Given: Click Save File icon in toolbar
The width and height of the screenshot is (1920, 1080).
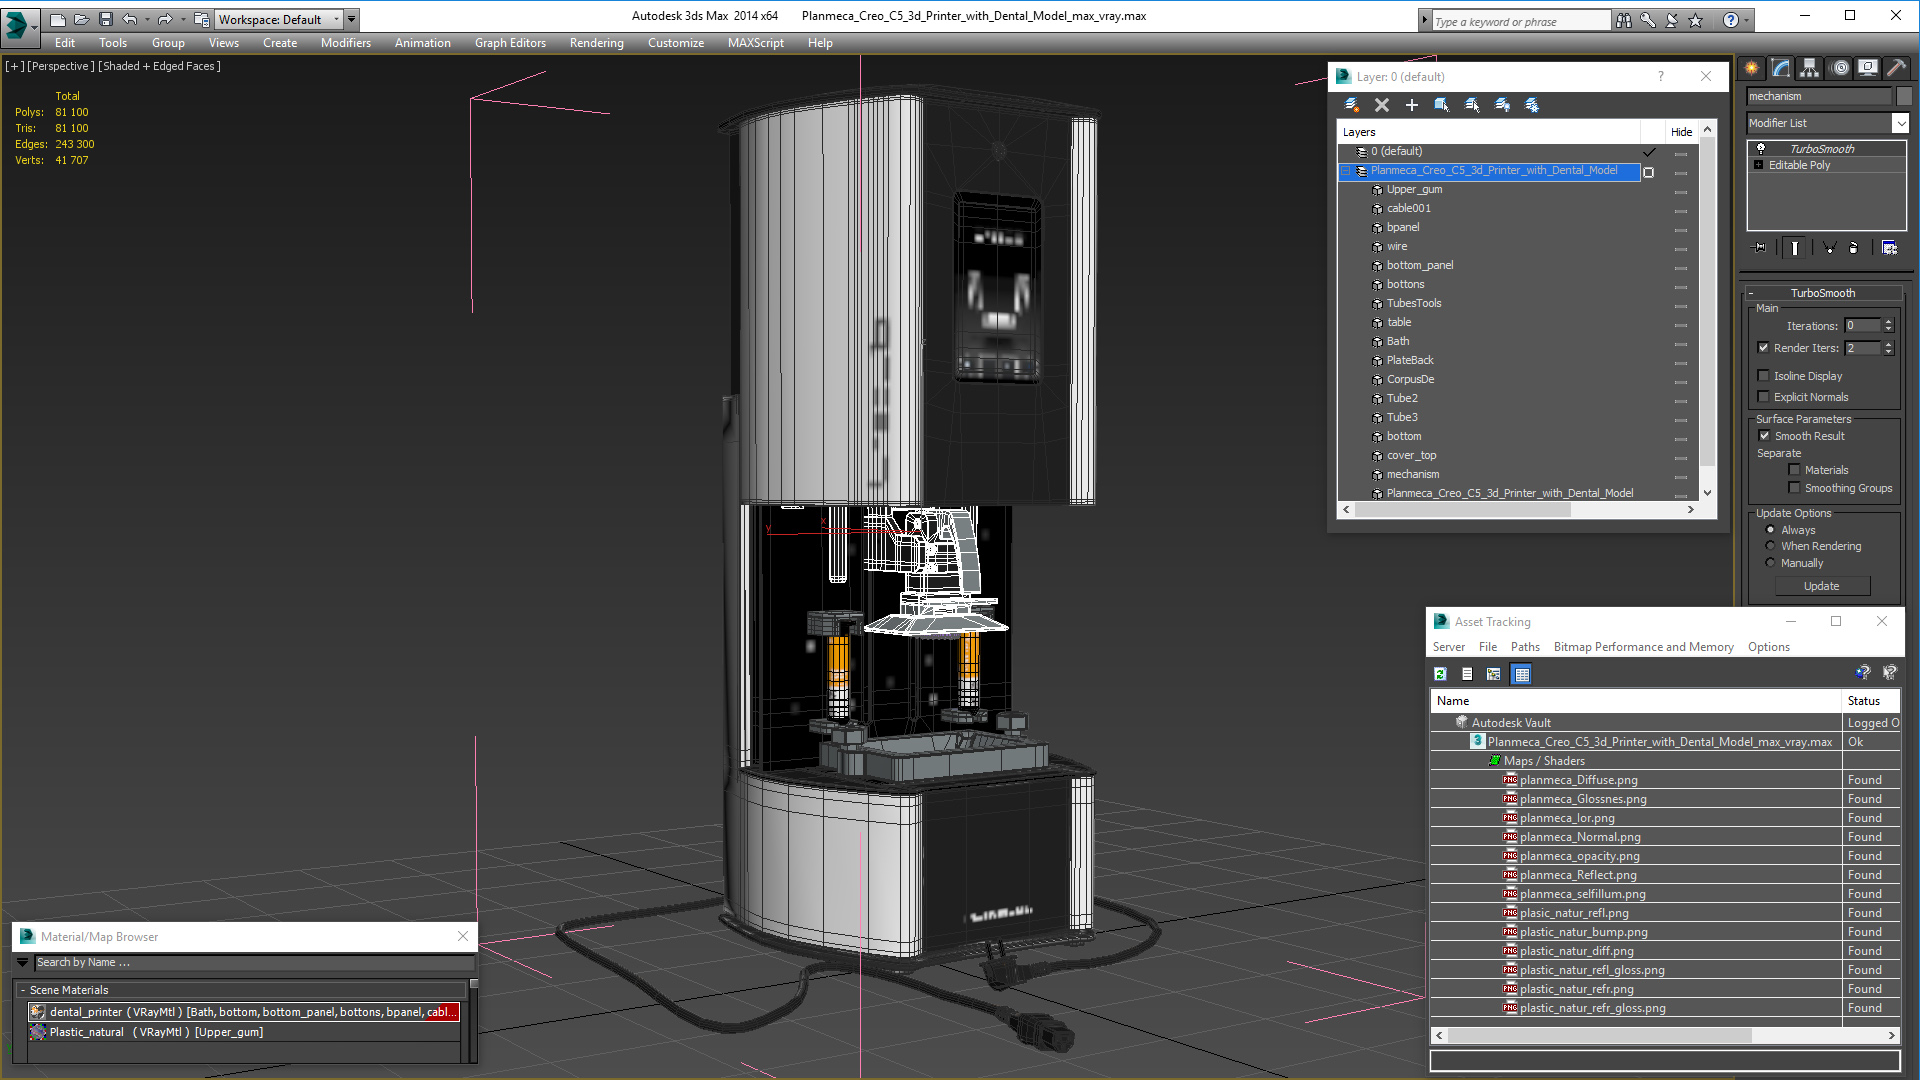Looking at the screenshot, I should (x=105, y=19).
